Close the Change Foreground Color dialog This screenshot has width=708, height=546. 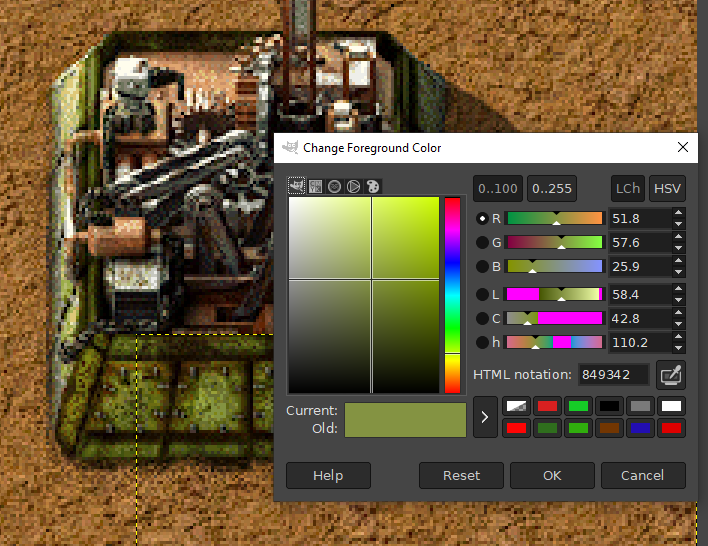point(683,147)
